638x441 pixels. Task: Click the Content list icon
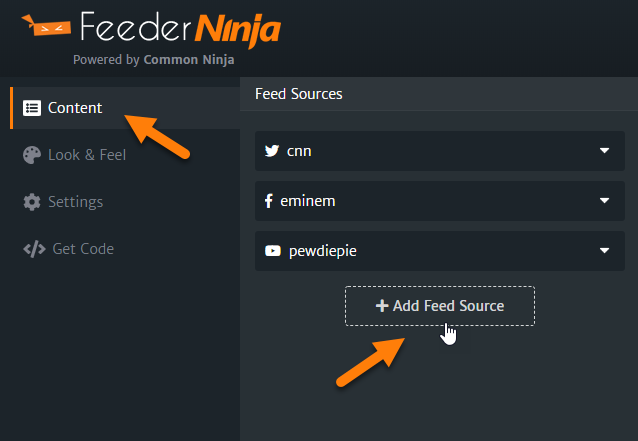[32, 108]
